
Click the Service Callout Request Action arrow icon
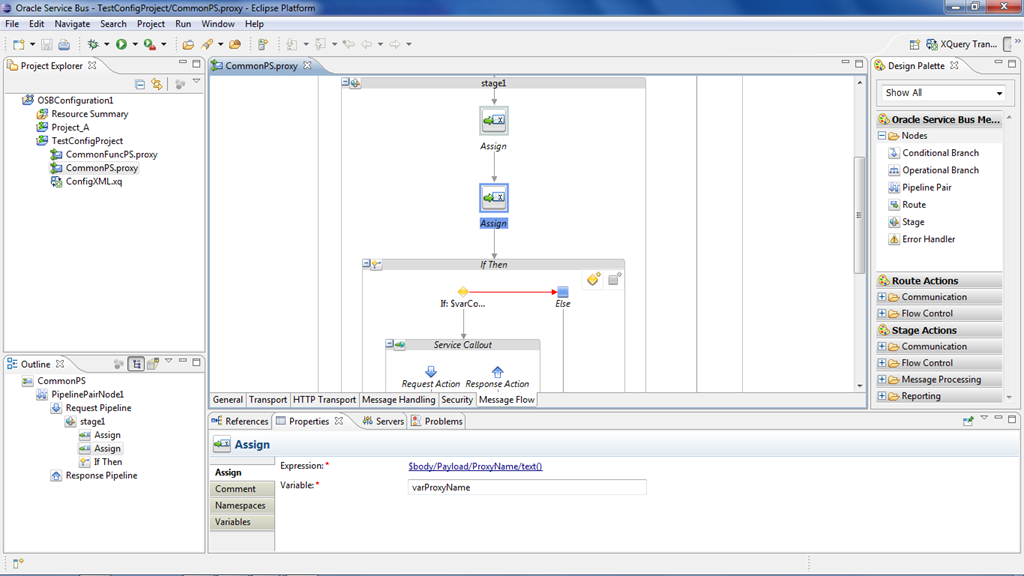[431, 372]
